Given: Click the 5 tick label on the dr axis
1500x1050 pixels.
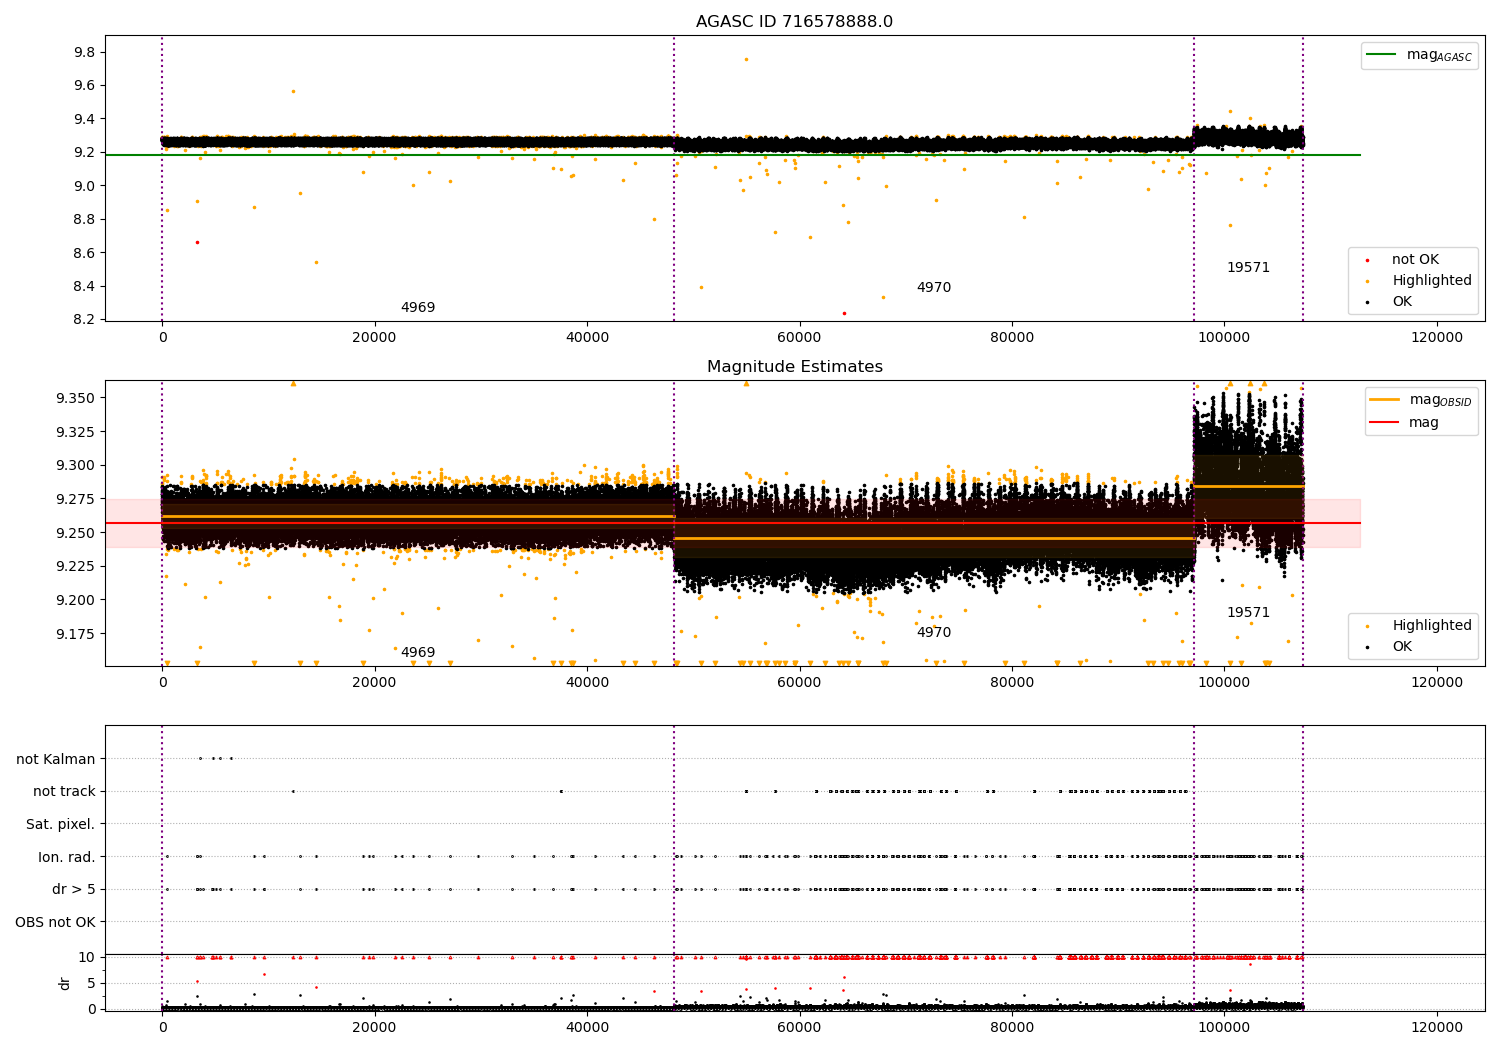Looking at the screenshot, I should tap(92, 983).
